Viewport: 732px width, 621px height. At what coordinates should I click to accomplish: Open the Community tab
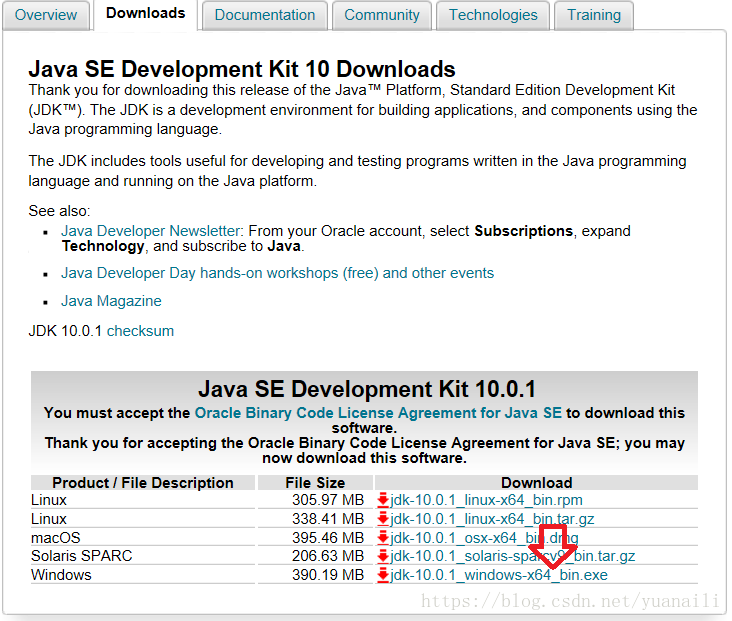click(x=382, y=15)
